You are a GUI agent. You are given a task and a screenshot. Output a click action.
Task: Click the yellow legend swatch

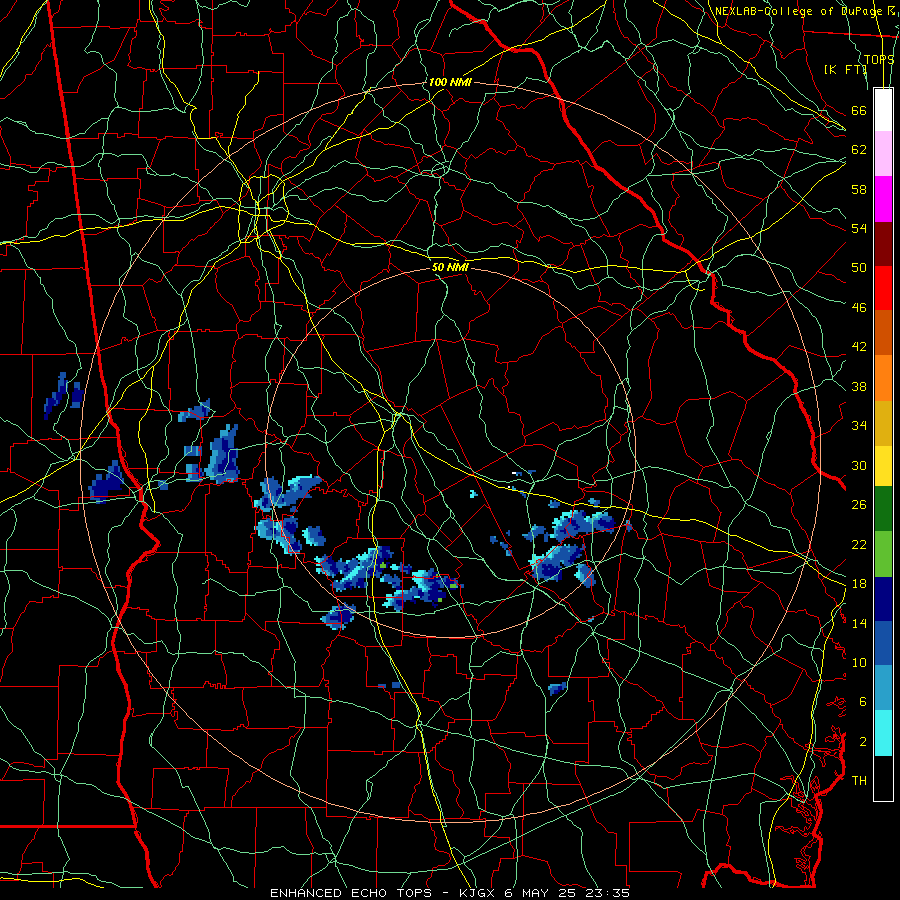(x=883, y=466)
